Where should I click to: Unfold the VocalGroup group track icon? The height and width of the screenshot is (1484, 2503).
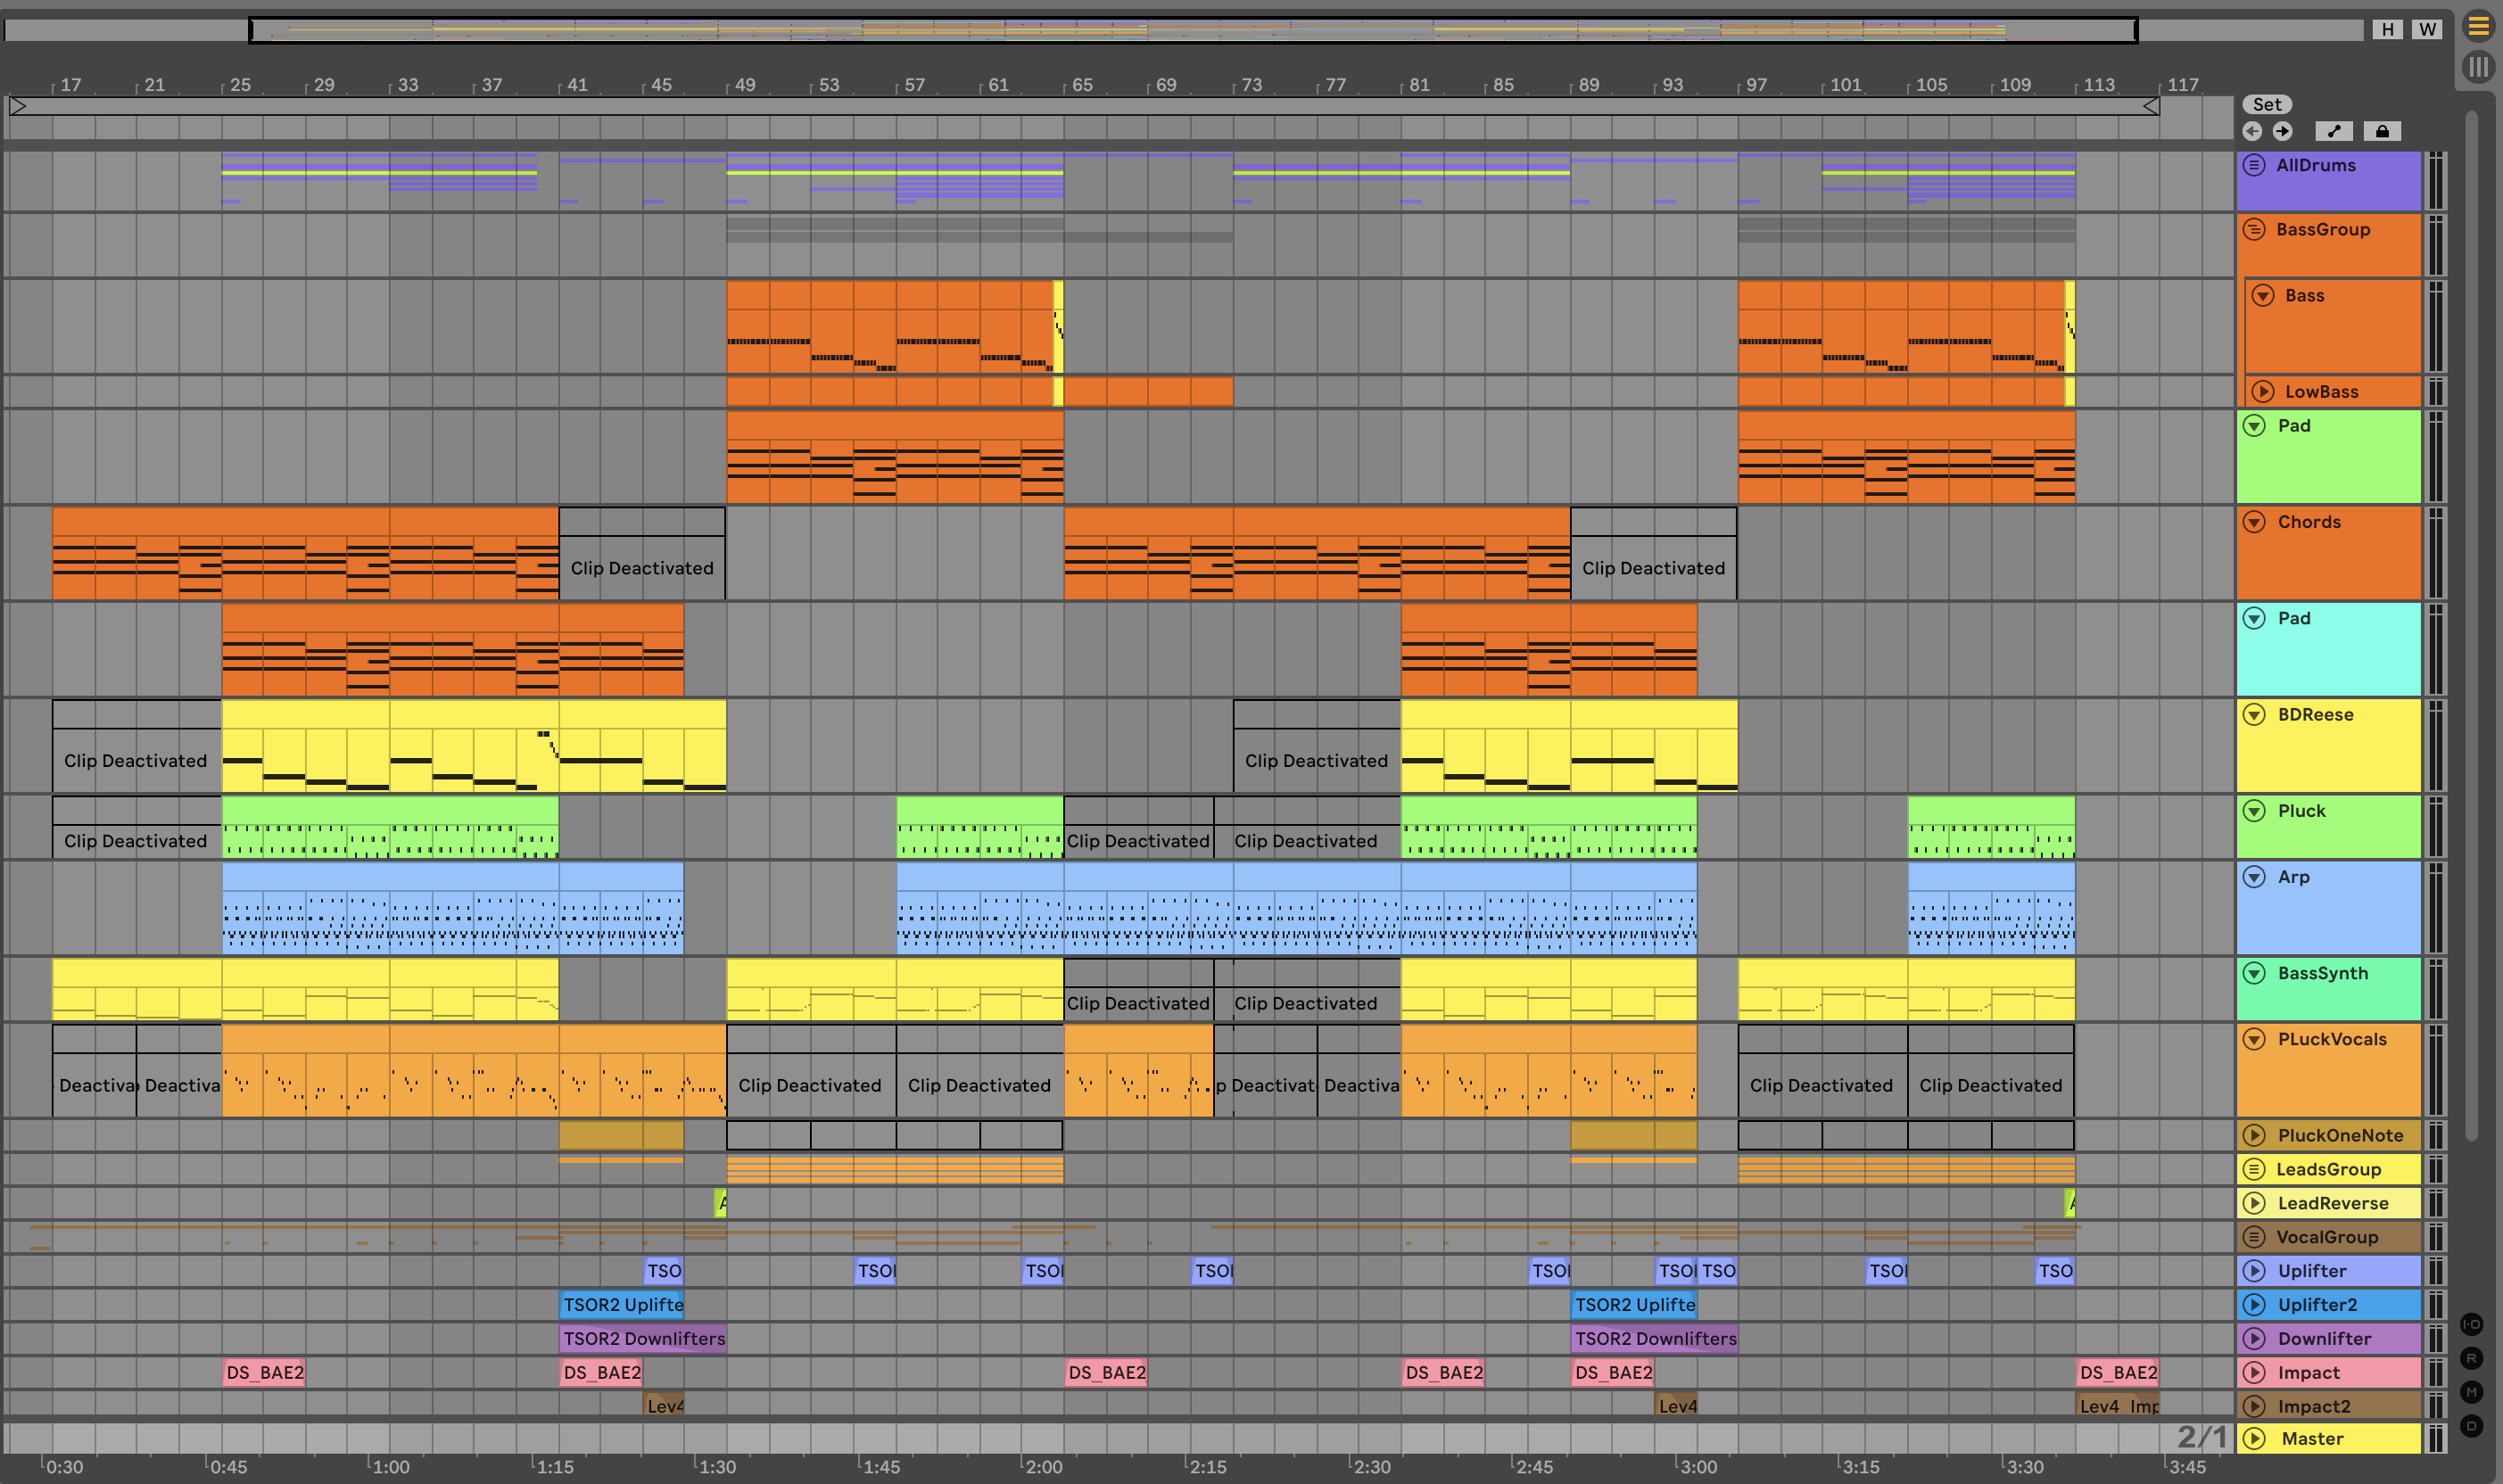coord(2254,1237)
